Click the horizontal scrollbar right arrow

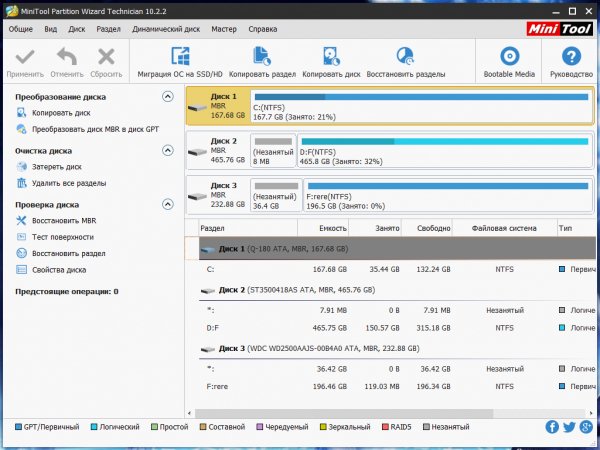click(591, 414)
